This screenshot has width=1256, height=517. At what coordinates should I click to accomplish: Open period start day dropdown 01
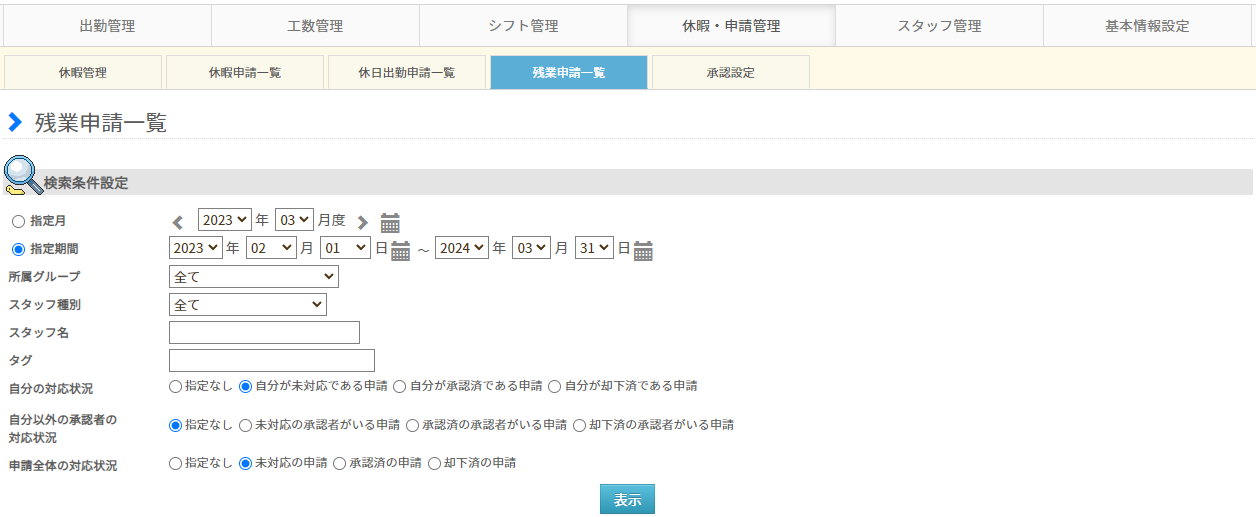click(x=345, y=248)
